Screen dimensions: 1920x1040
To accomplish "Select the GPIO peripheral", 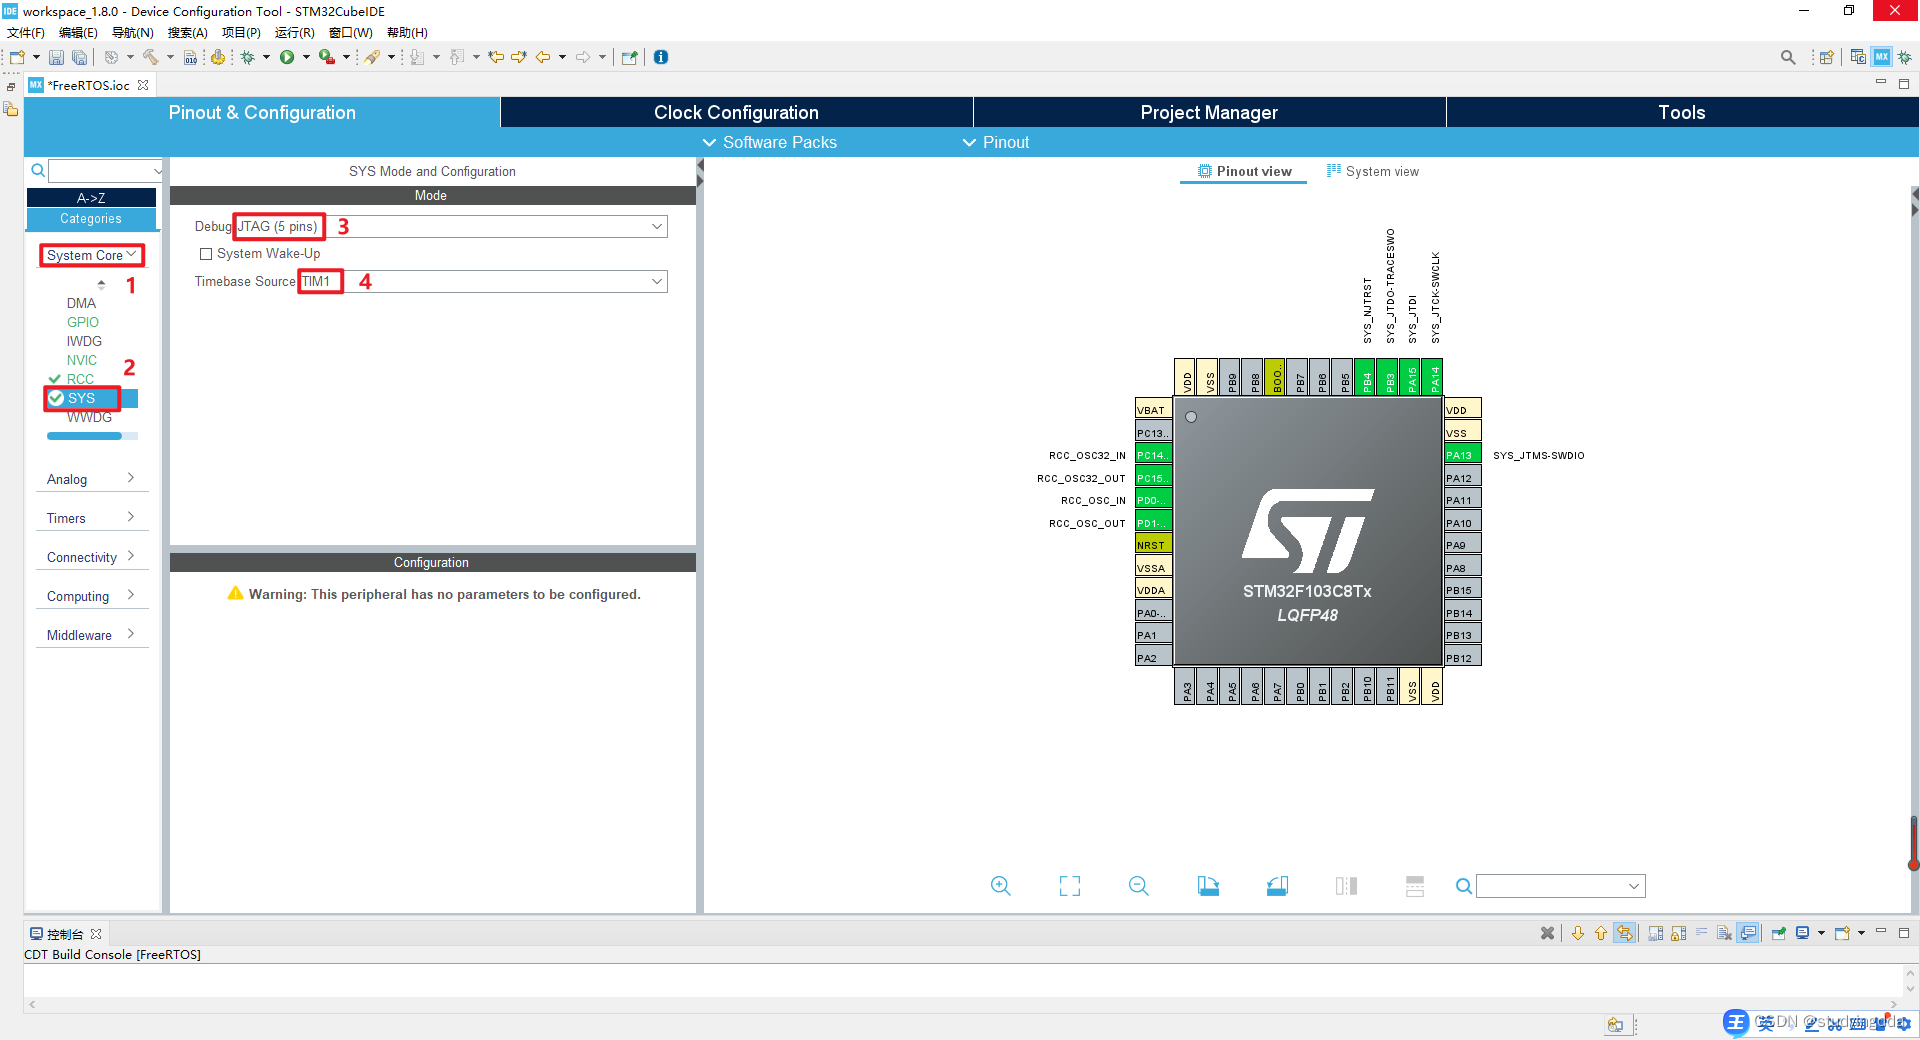I will 83,322.
